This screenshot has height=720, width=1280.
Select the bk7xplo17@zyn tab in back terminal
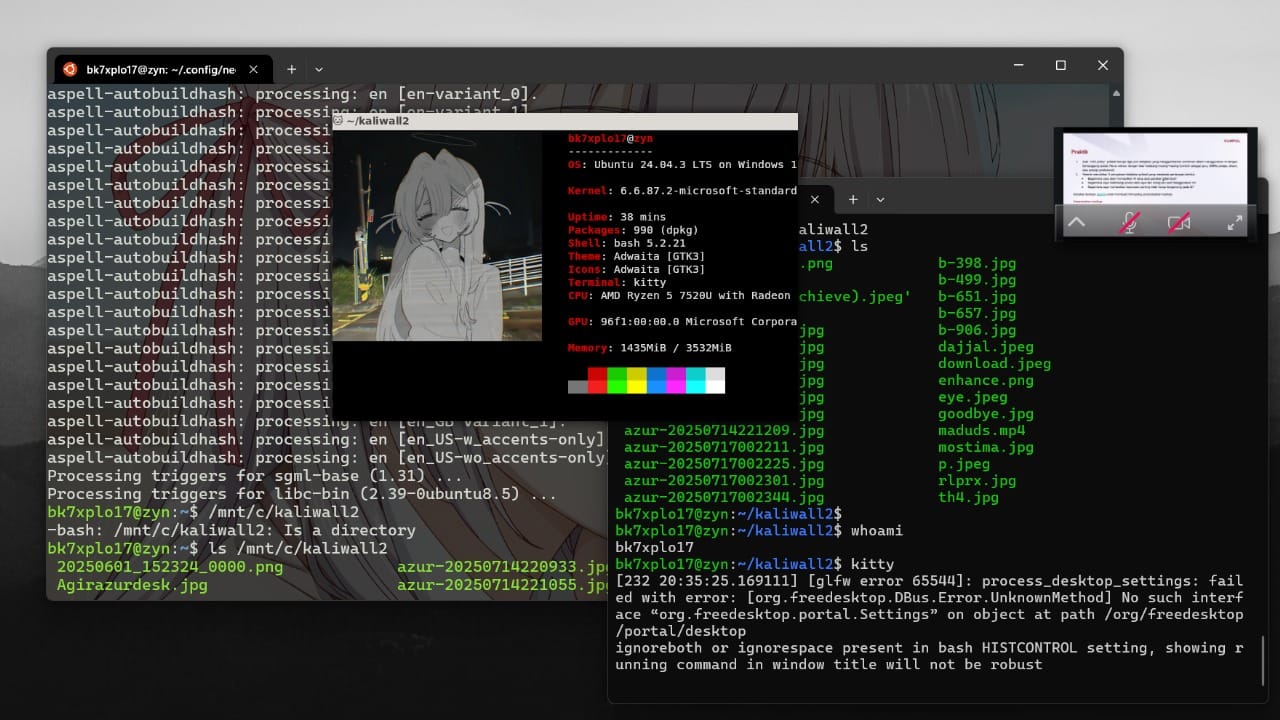[x=161, y=69]
